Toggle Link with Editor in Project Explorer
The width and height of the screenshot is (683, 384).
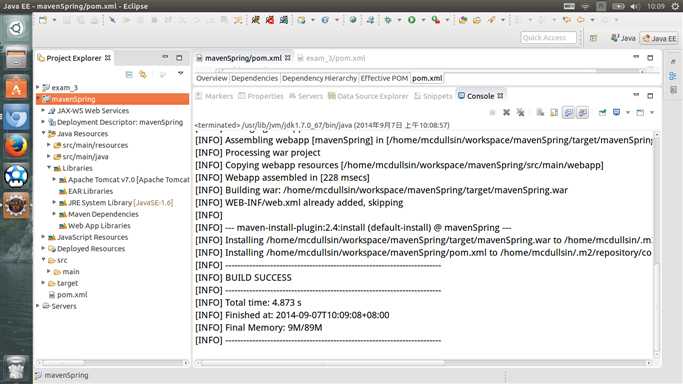click(x=143, y=75)
